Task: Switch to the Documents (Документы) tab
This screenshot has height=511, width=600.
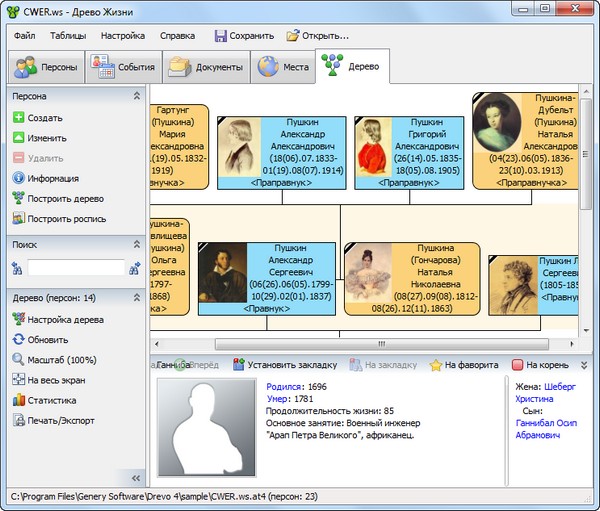Action: coord(207,67)
